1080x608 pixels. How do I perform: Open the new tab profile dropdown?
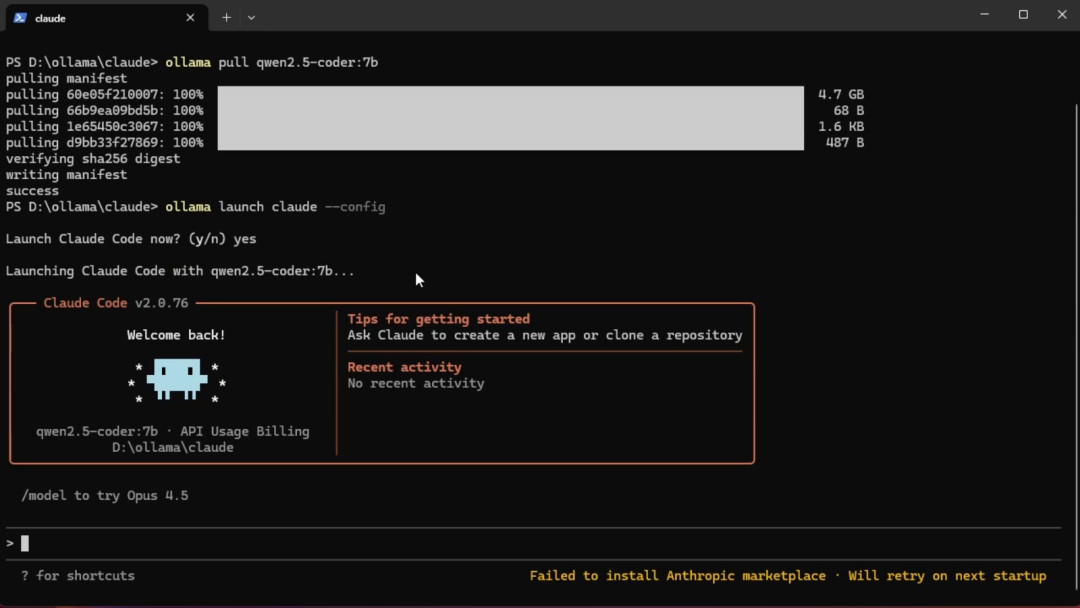coord(251,18)
